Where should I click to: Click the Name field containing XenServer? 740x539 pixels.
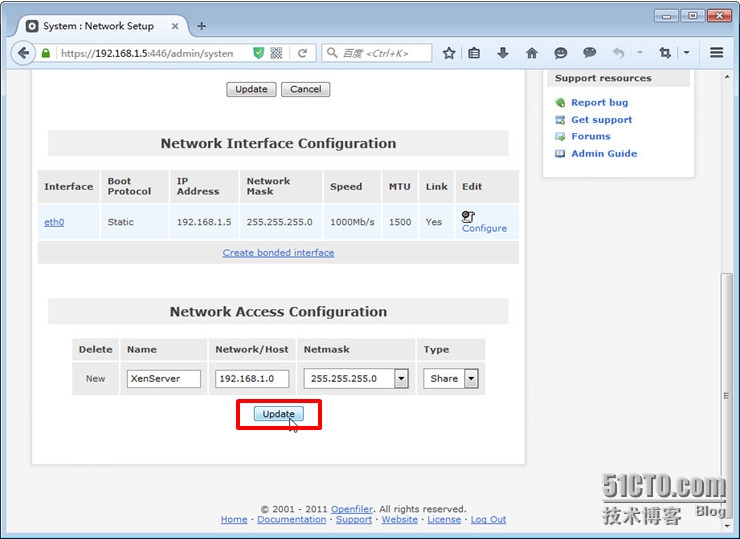pos(163,379)
